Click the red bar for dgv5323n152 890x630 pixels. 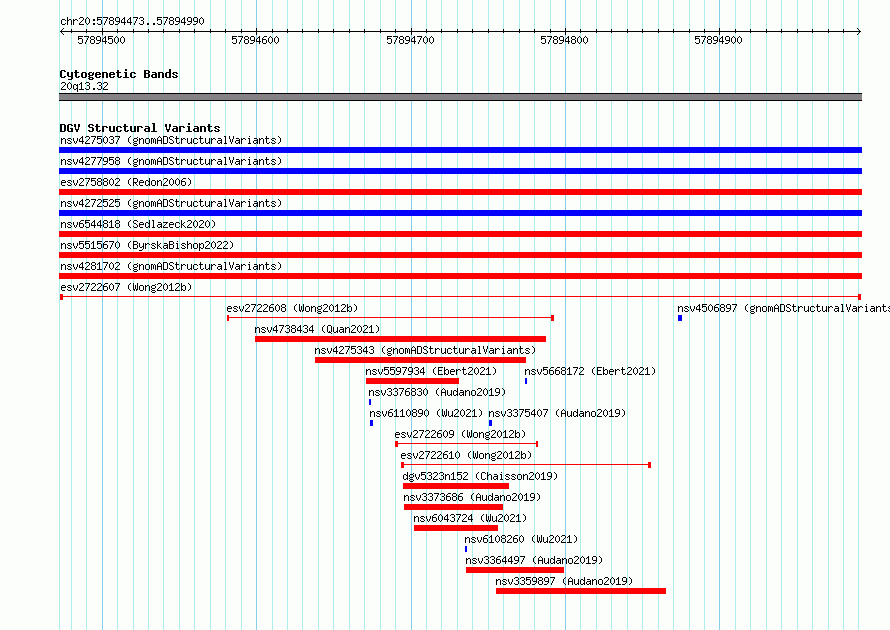pos(456,486)
